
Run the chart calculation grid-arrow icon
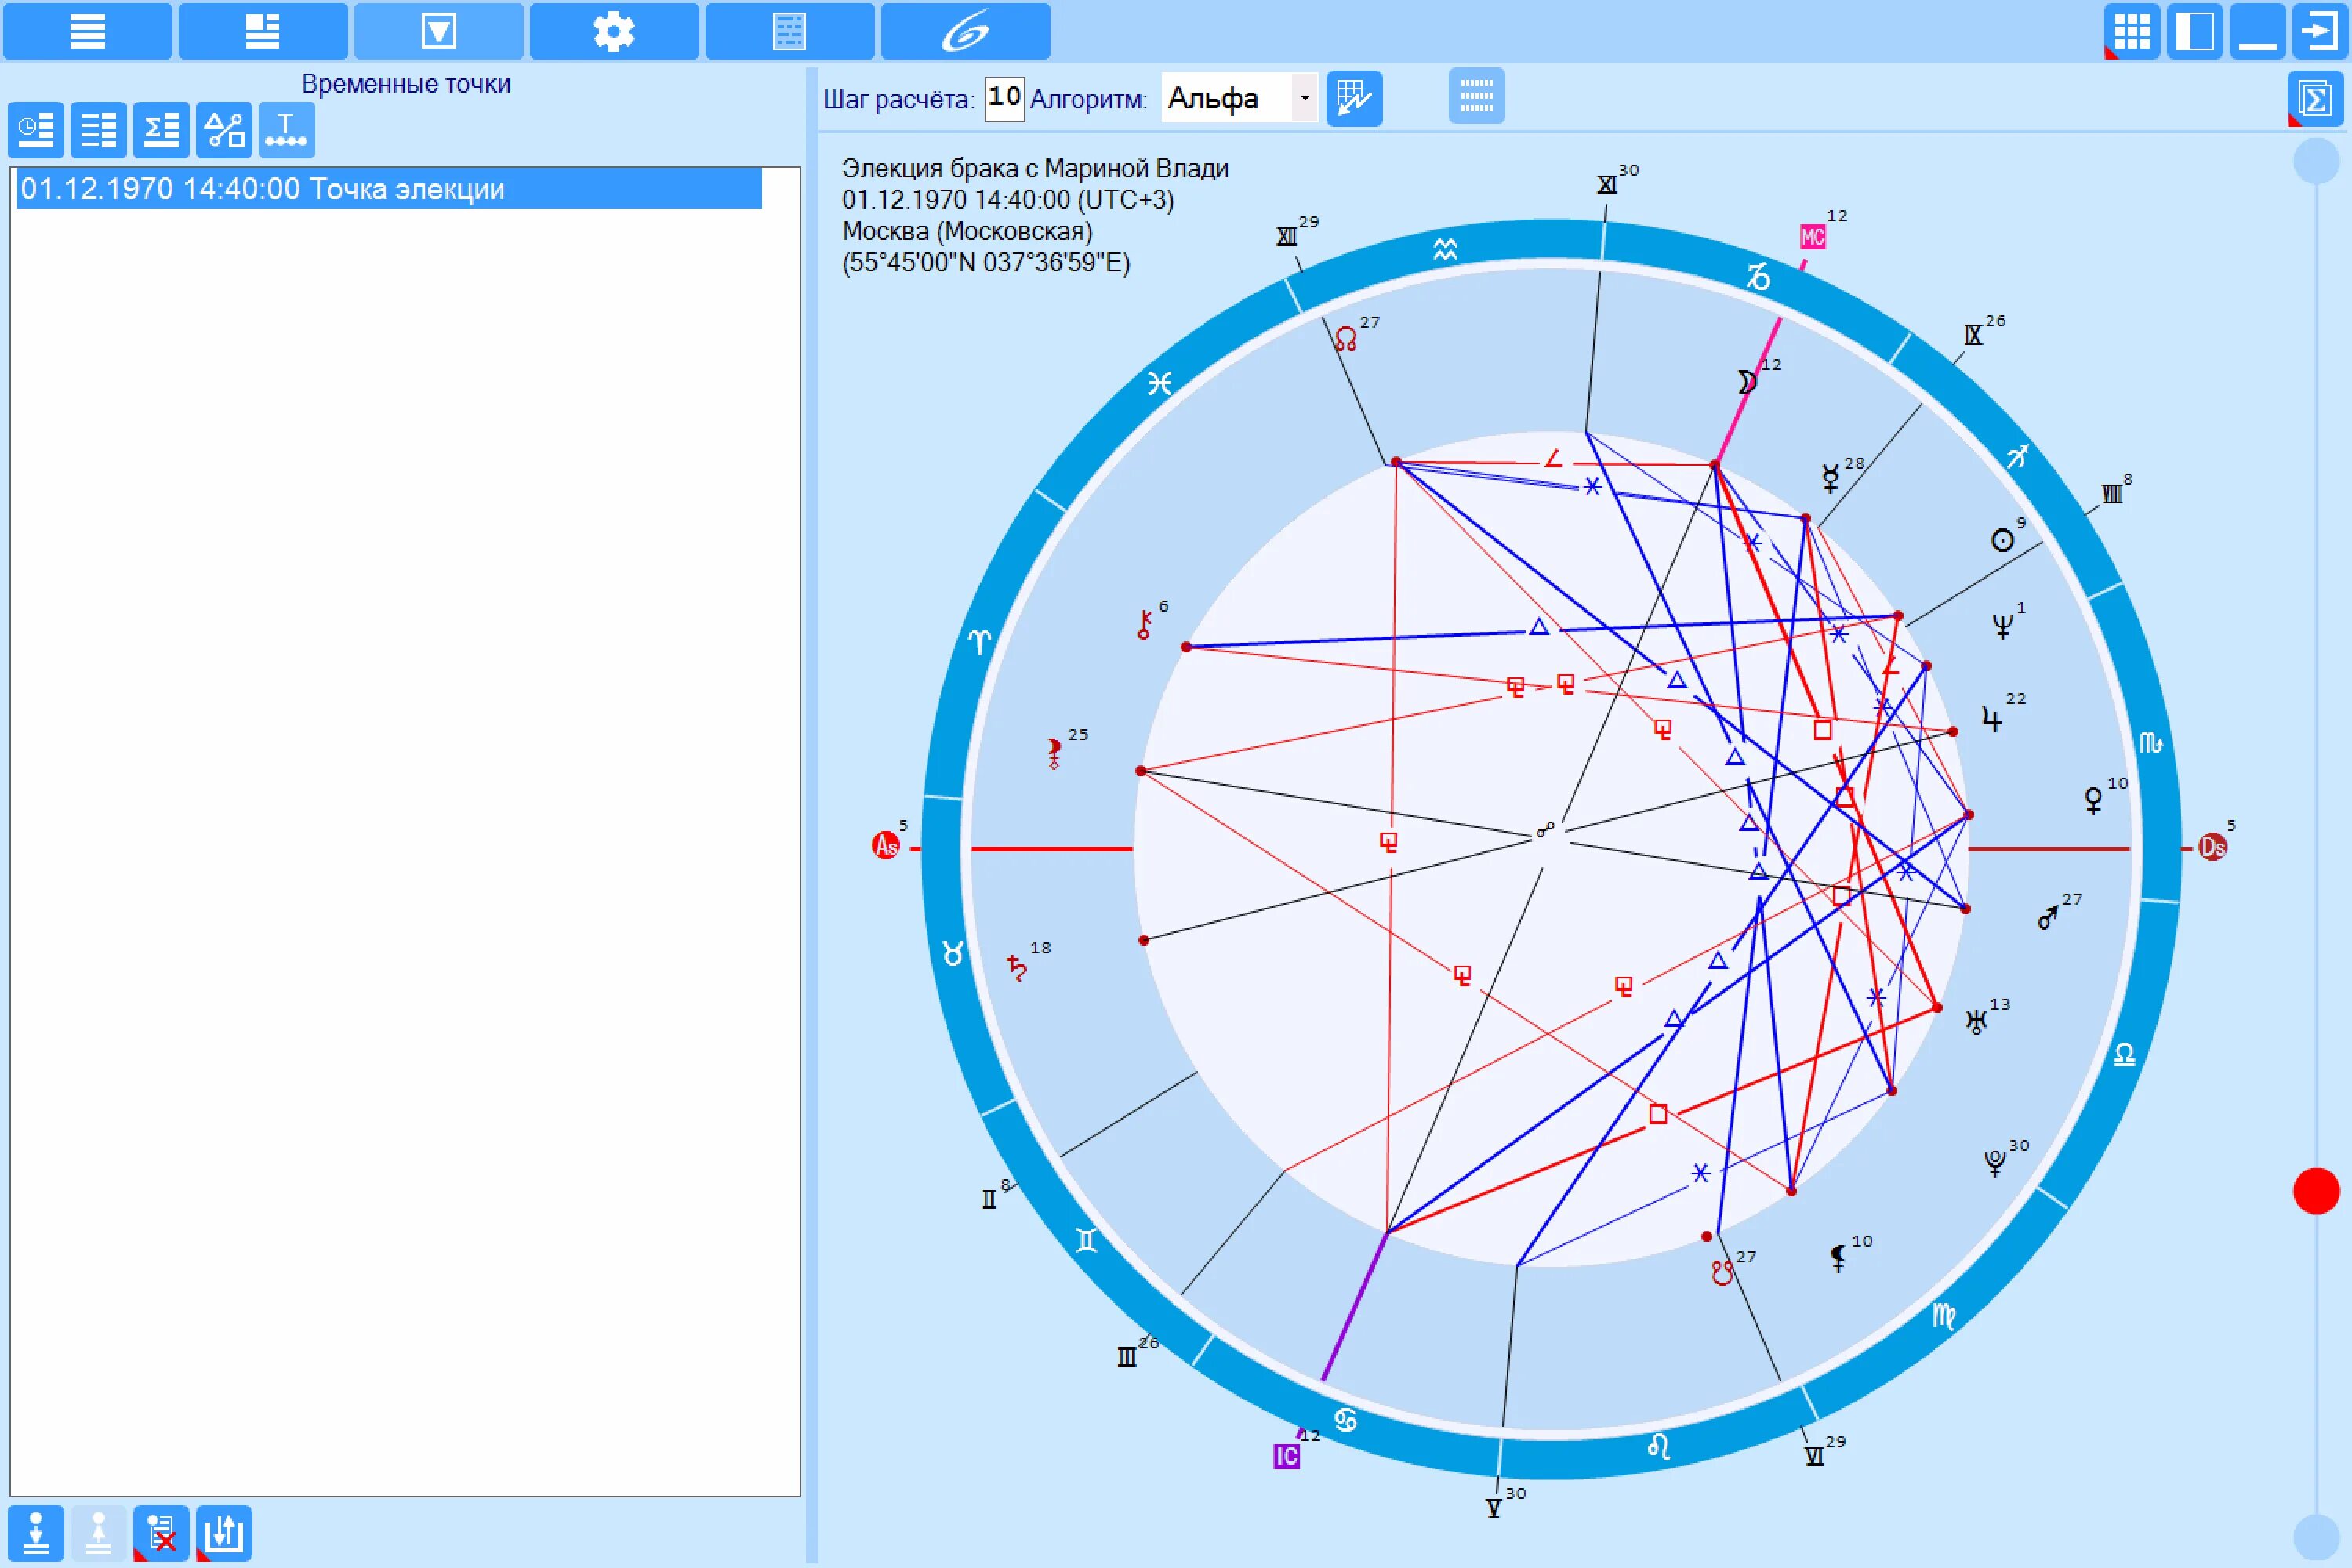(x=1354, y=98)
